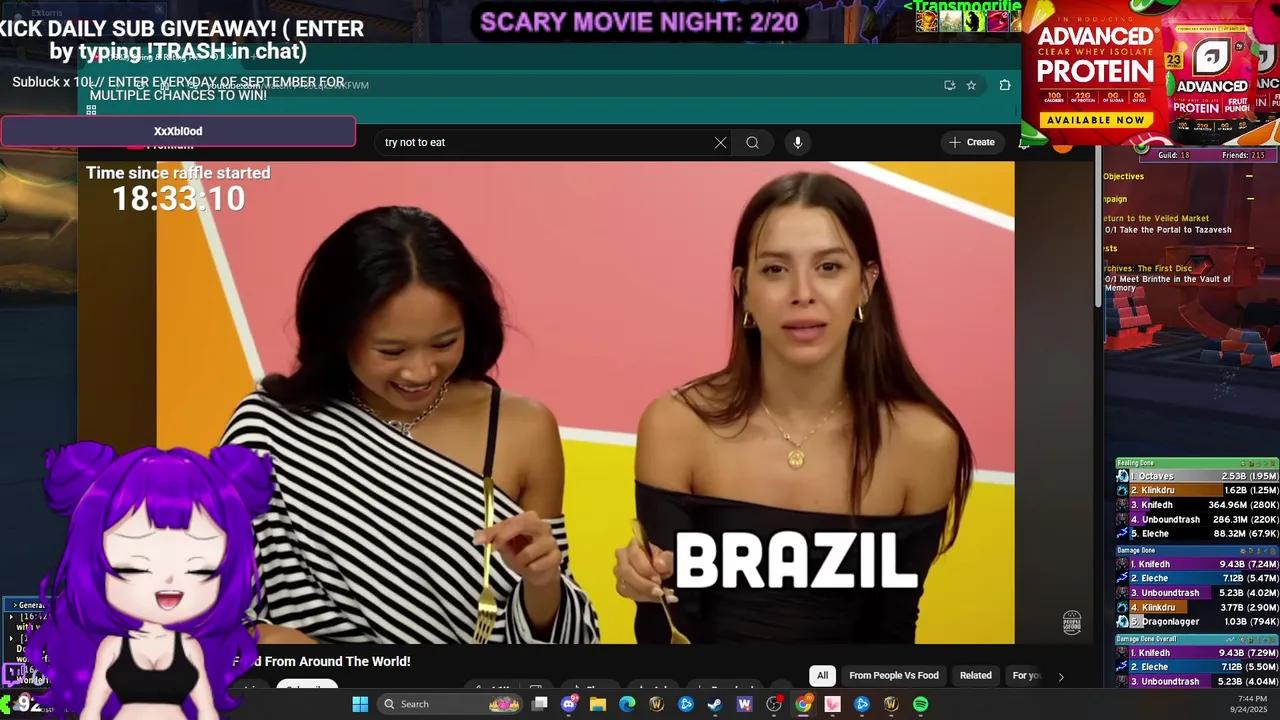Click the 'Friends: 215' info text
The image size is (1280, 720).
1243,155
